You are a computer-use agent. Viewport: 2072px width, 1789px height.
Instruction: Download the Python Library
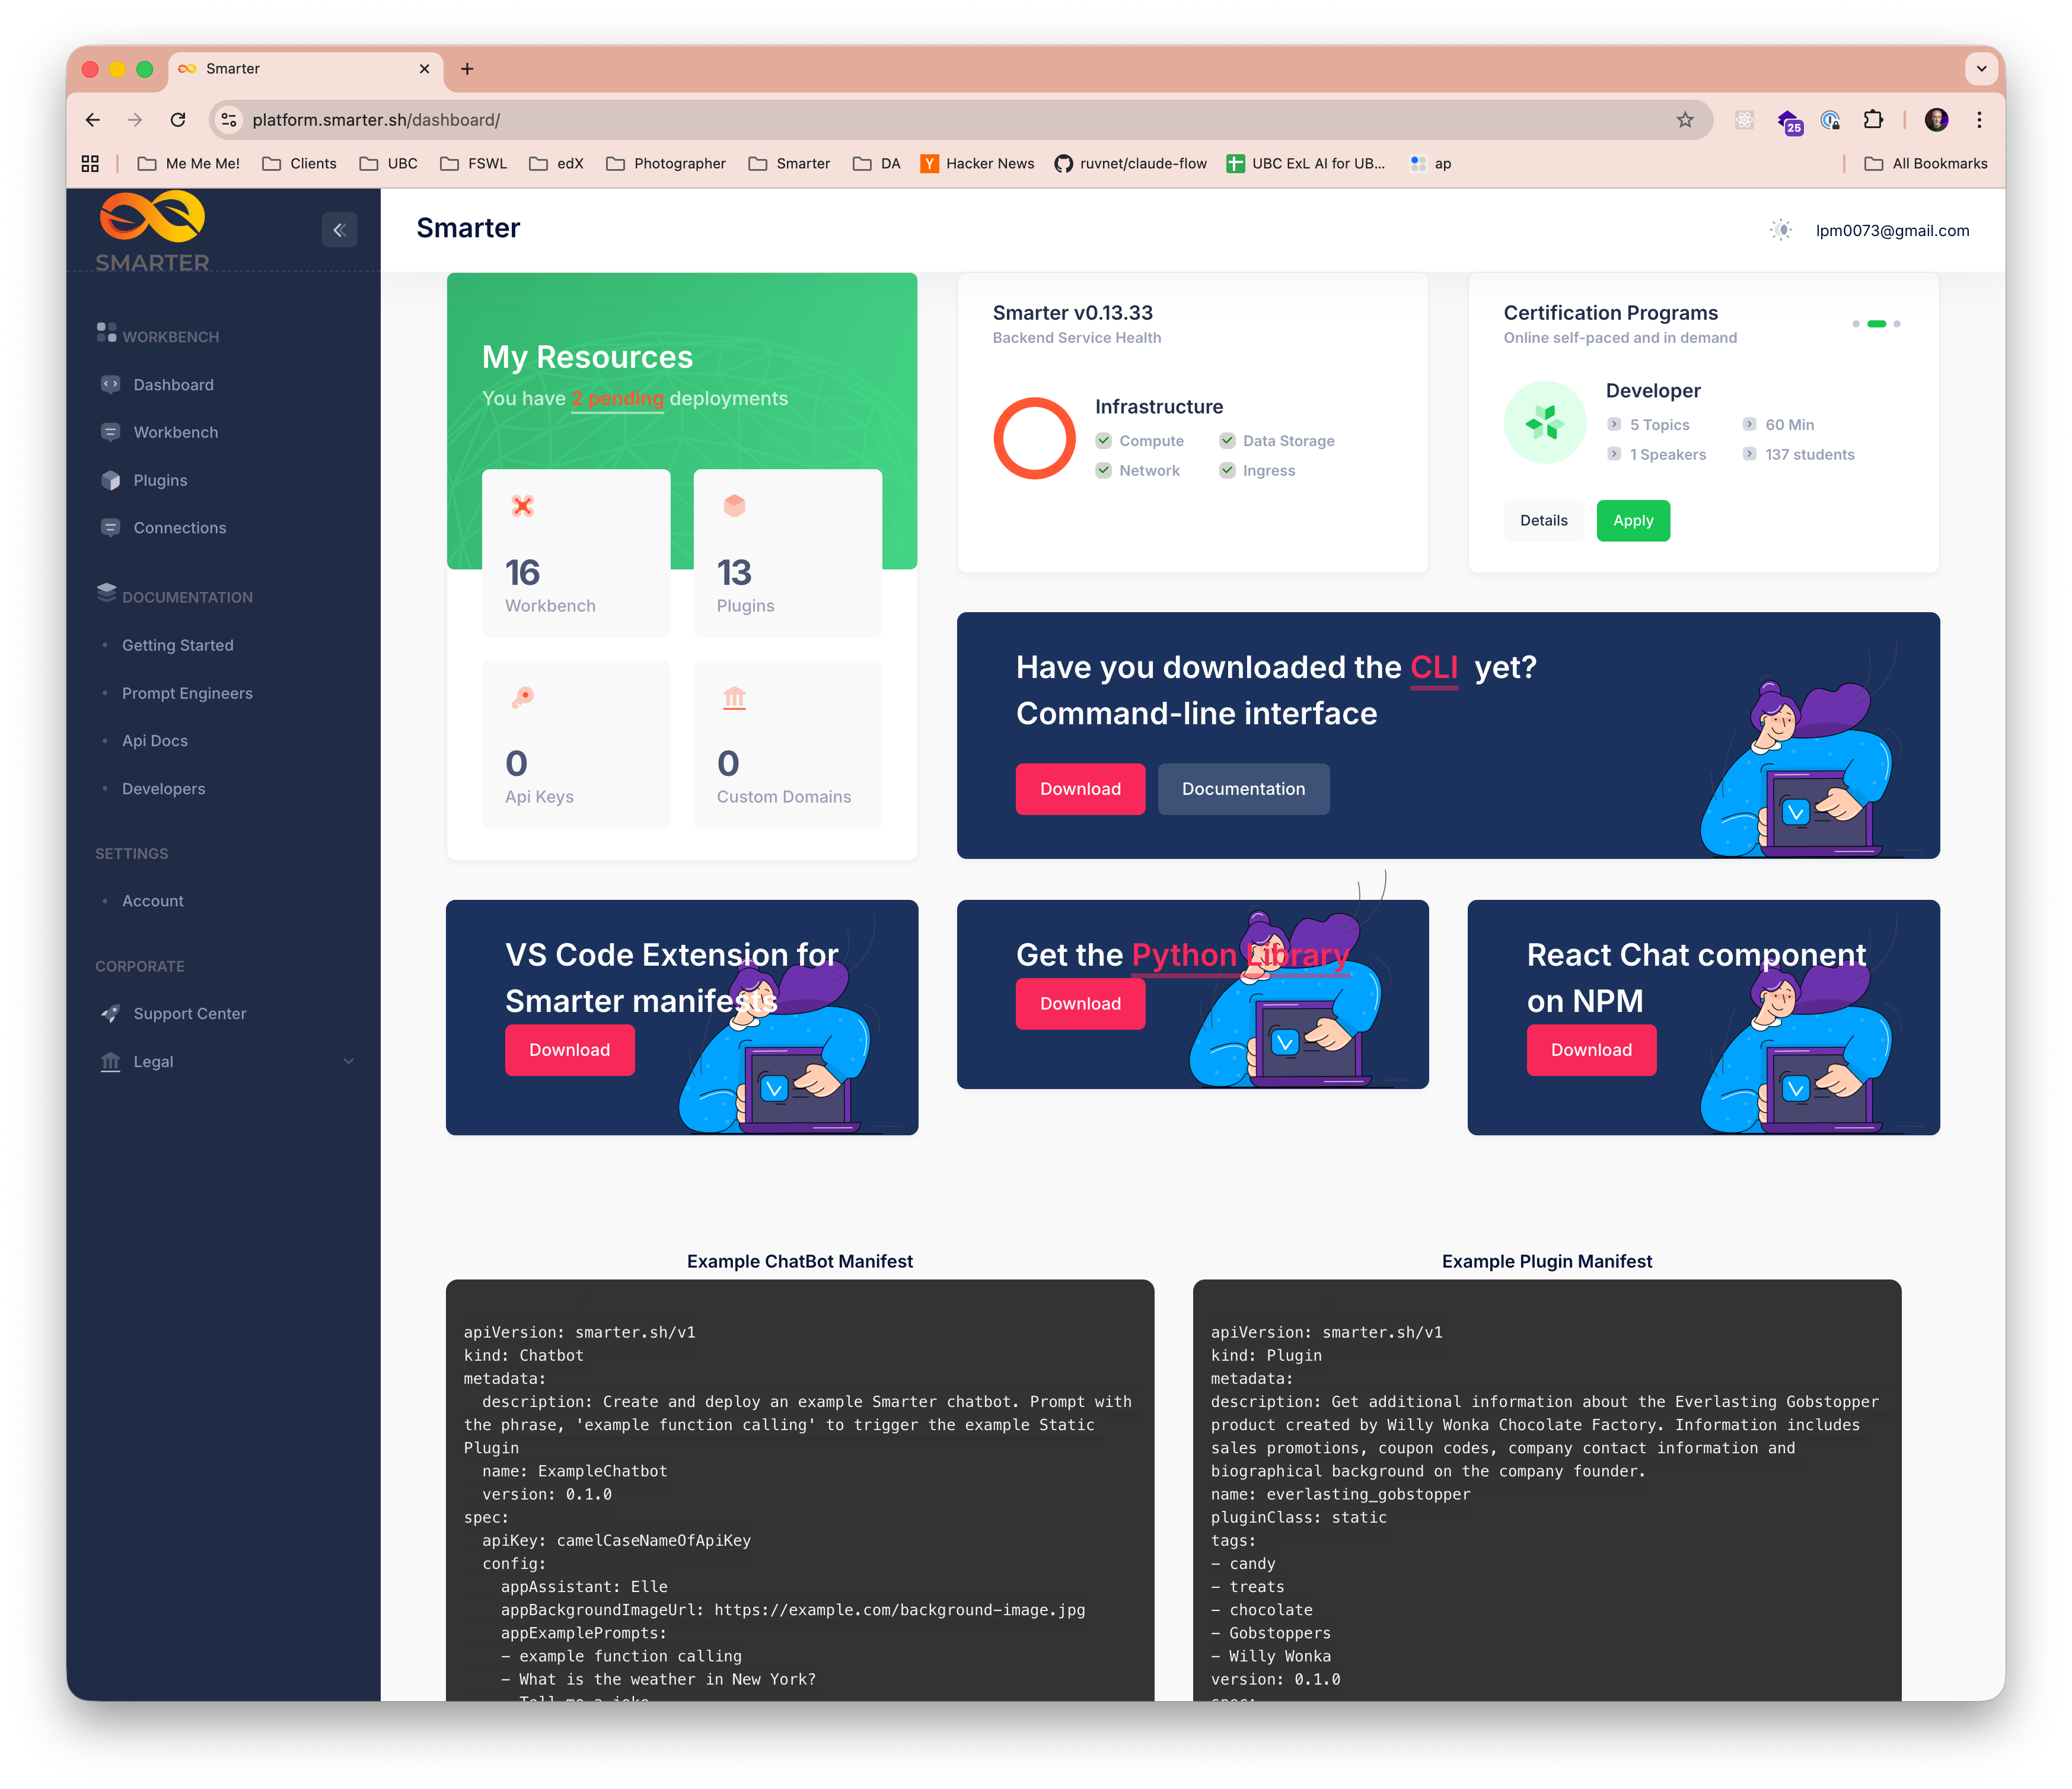(1080, 1004)
